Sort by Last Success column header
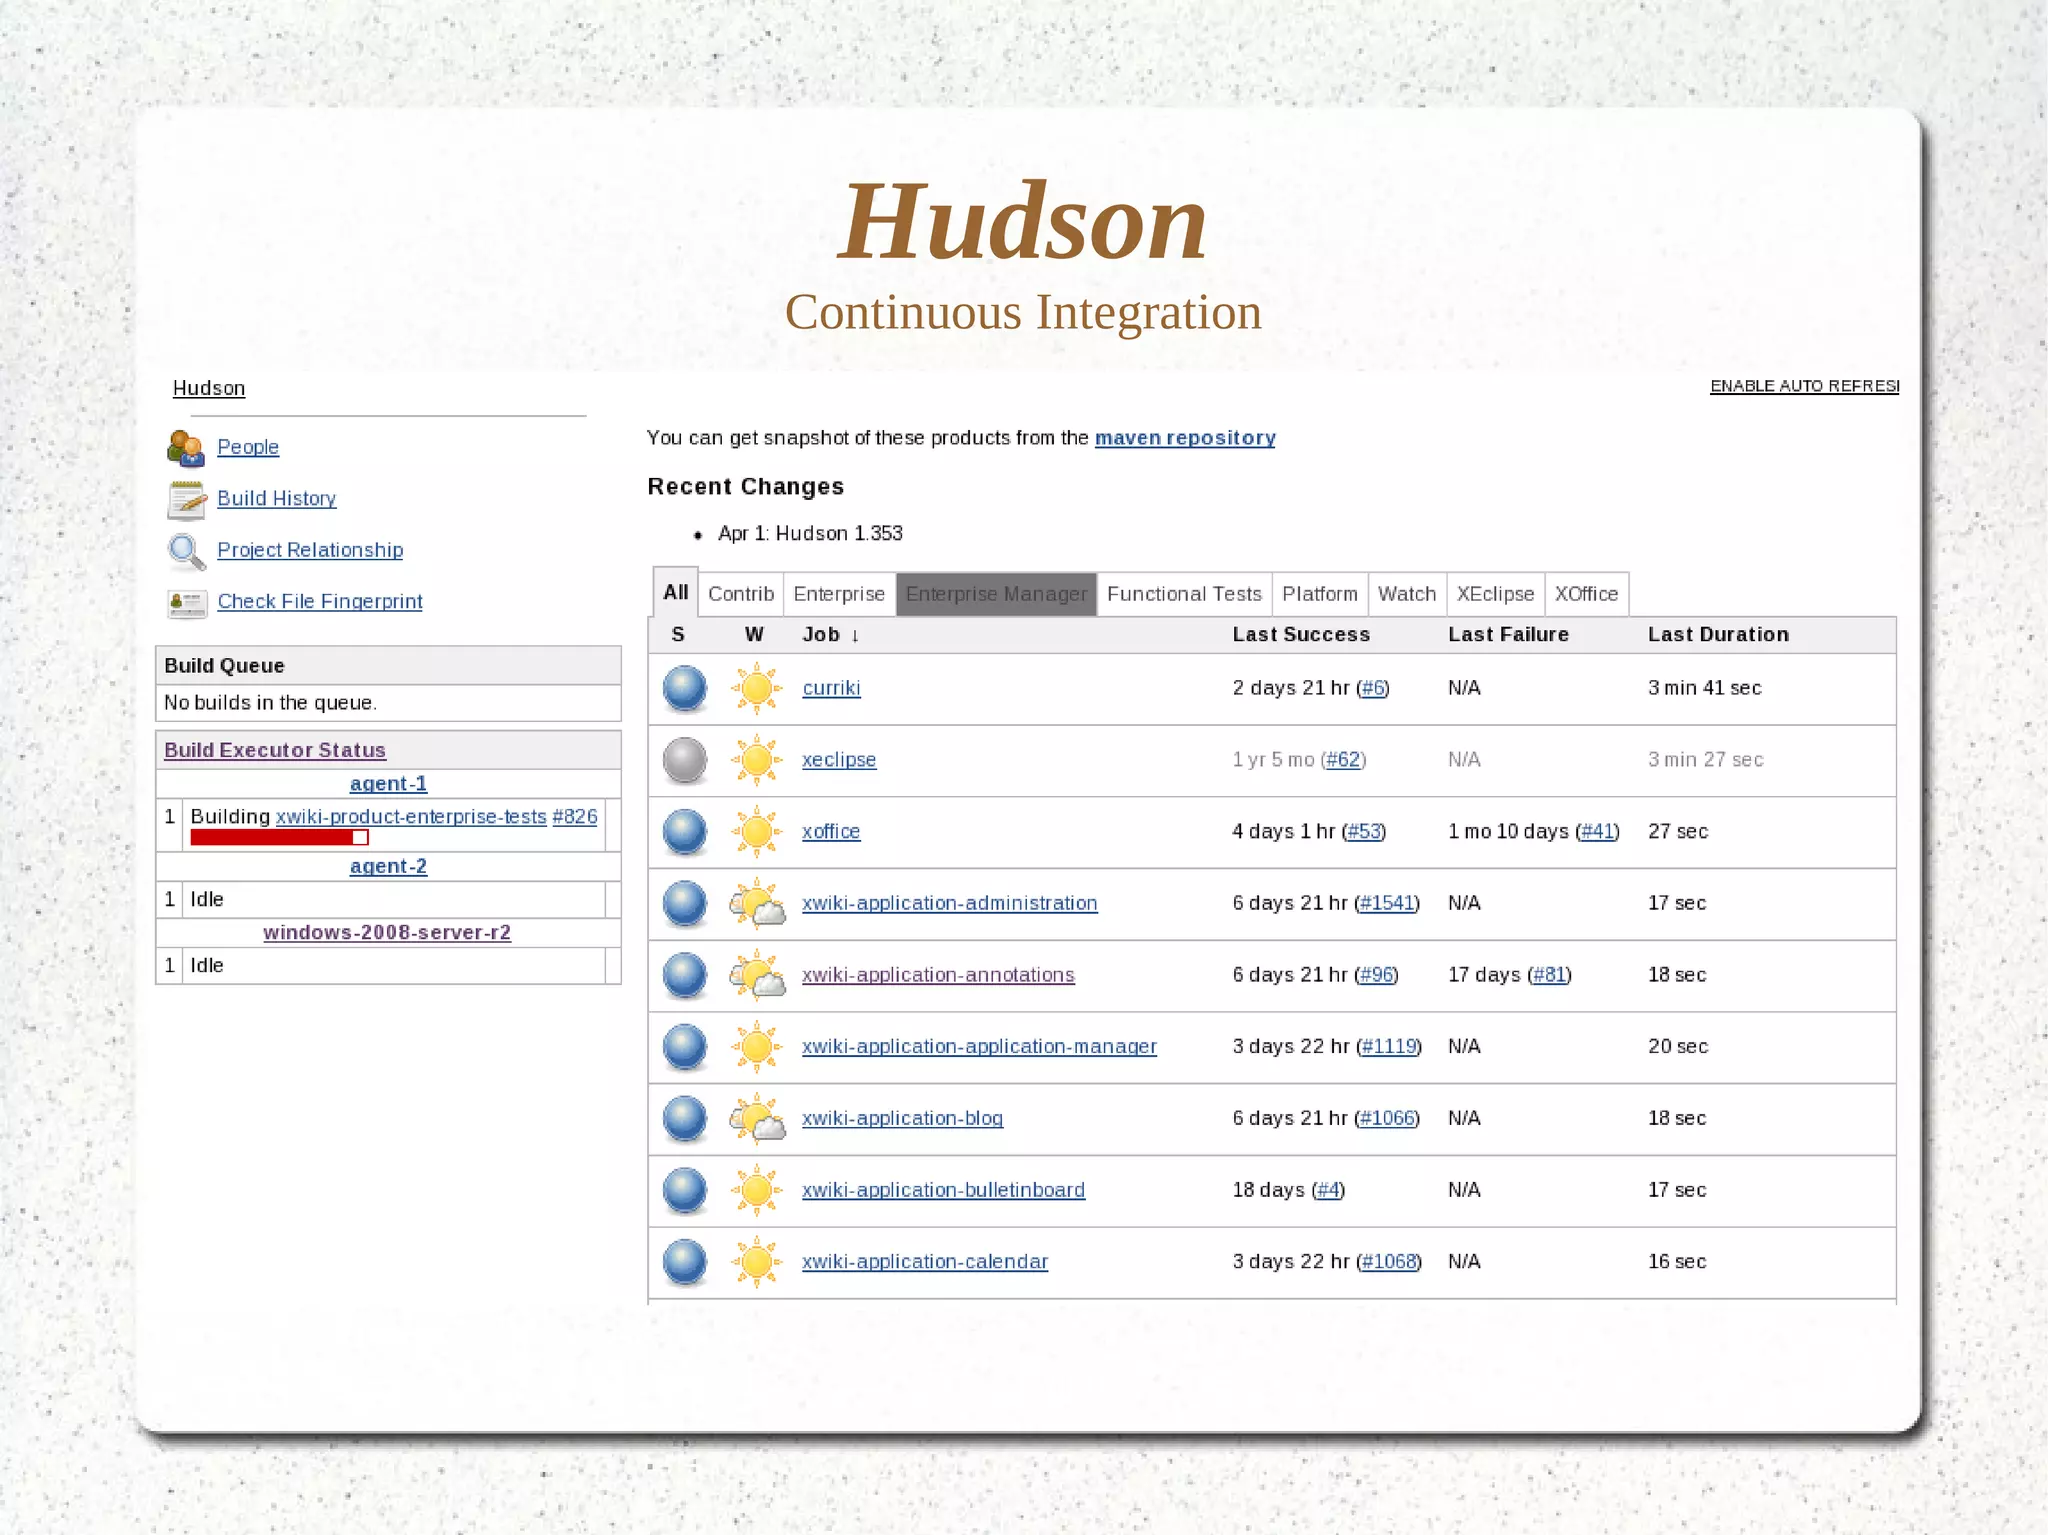The width and height of the screenshot is (2048, 1535). pos(1301,635)
